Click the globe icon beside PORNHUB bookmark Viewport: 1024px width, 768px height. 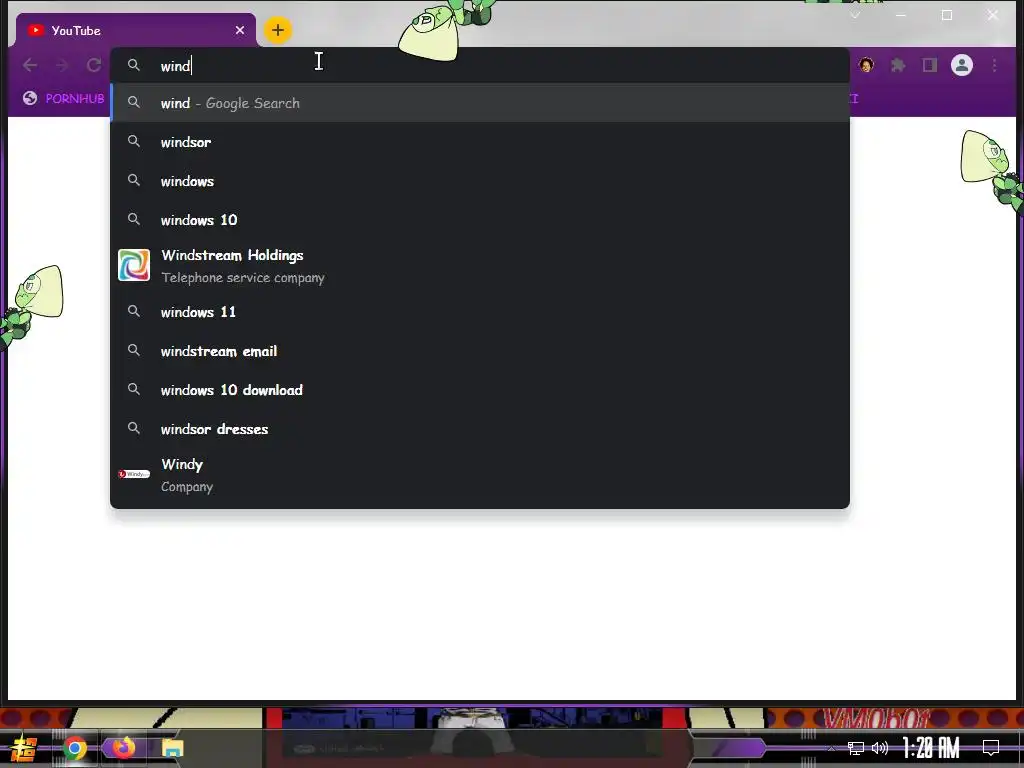[x=29, y=98]
